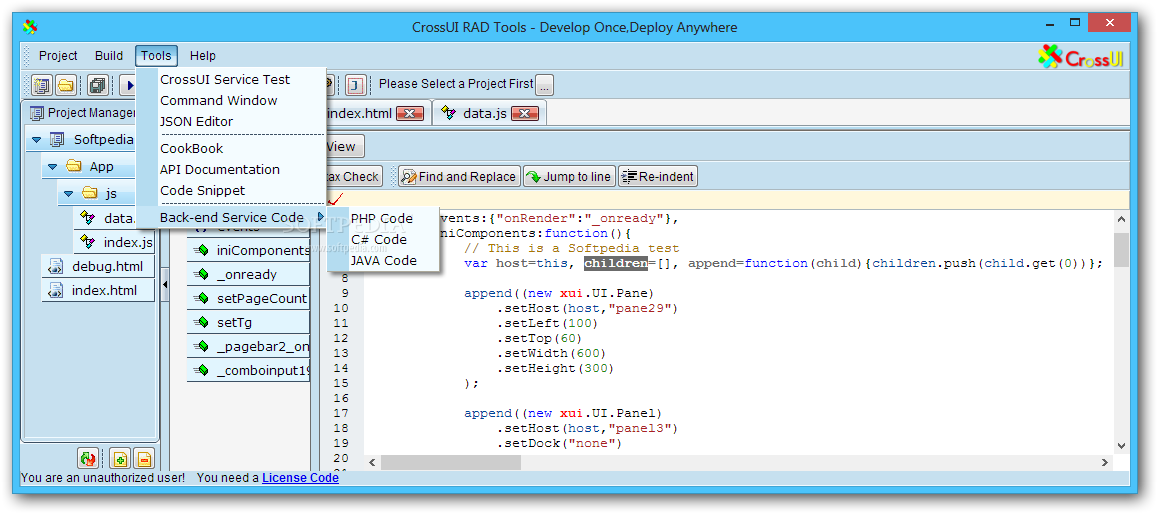
Task: Select the _pagebar2_on function row
Action: [x=249, y=346]
